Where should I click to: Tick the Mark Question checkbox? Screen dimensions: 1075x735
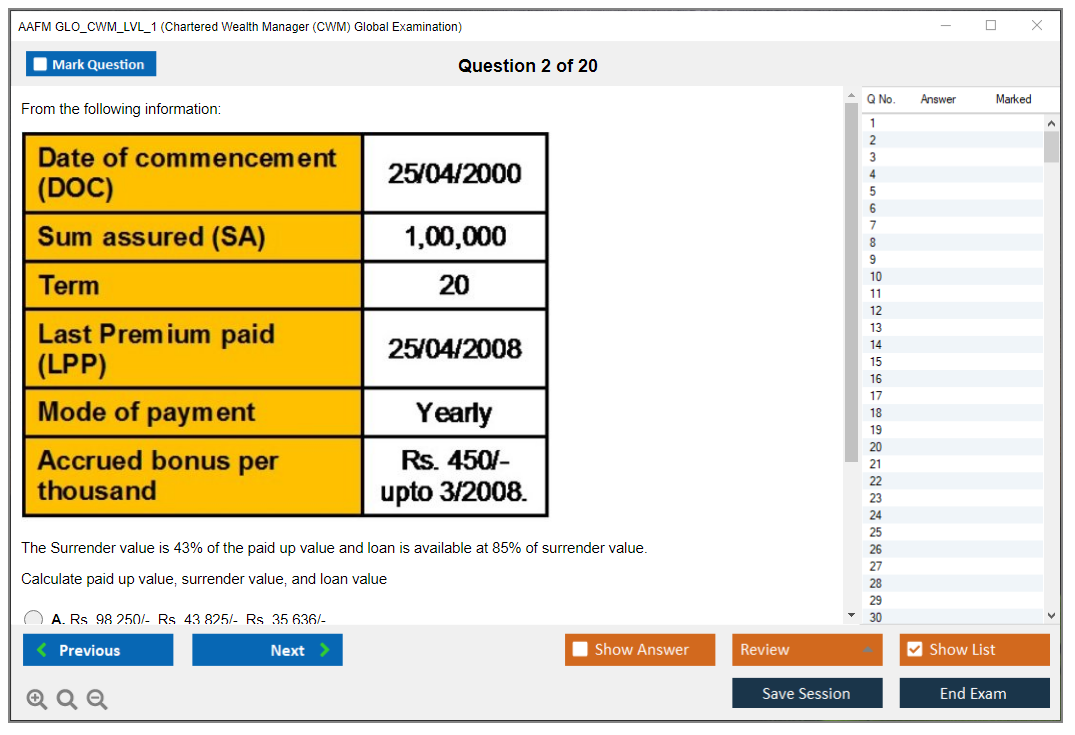tap(41, 64)
